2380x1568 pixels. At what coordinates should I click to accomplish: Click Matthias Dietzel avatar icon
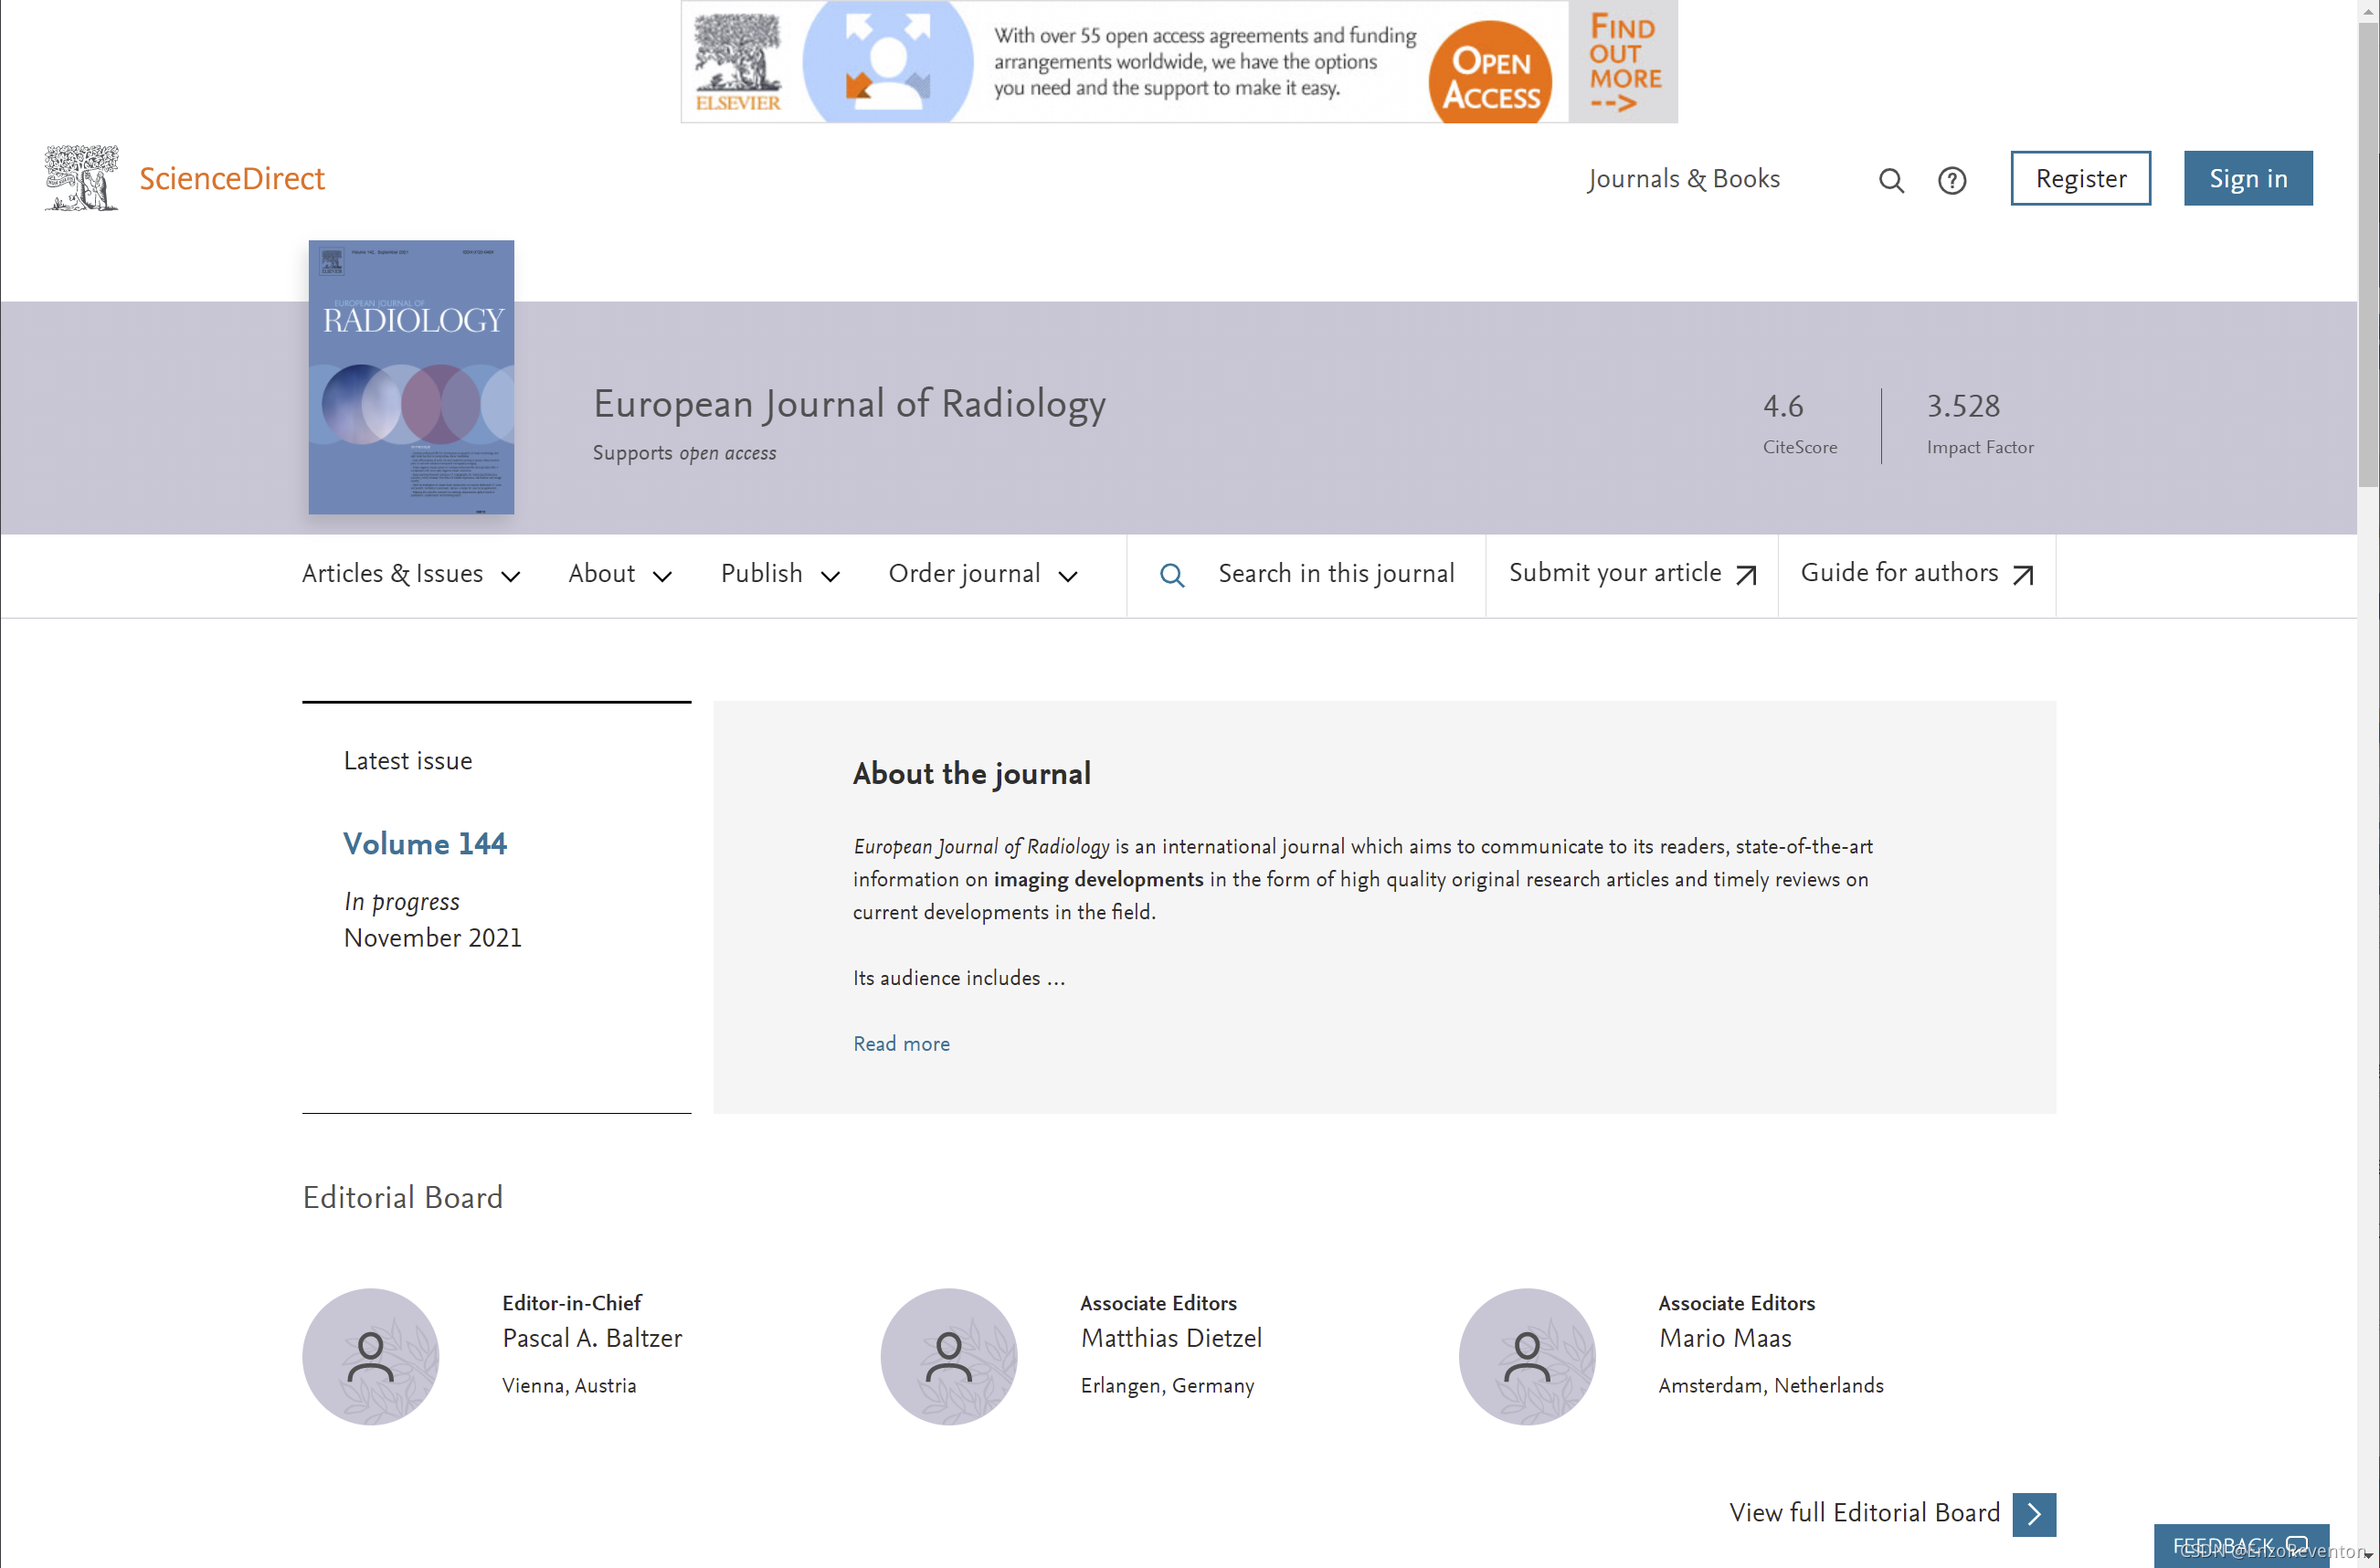tap(948, 1356)
